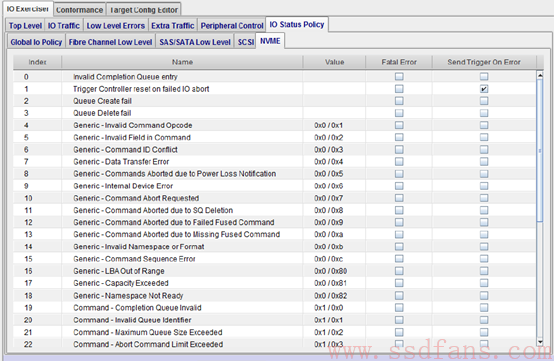Check Fatal Error for Internal Device Error
554x361 pixels.
tap(399, 186)
